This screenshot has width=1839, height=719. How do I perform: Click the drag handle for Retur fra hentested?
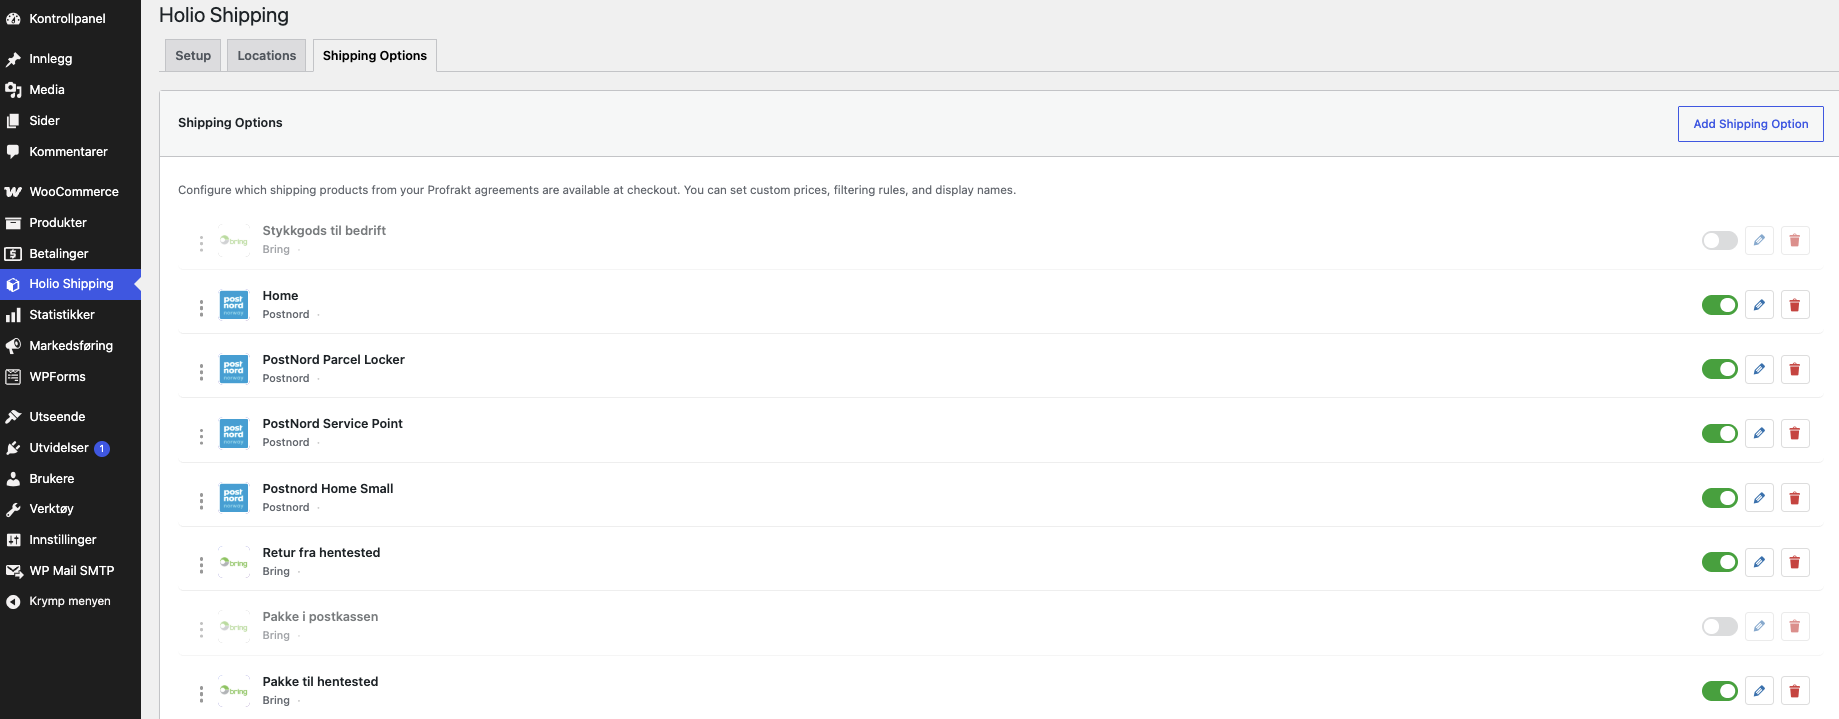[x=201, y=565]
